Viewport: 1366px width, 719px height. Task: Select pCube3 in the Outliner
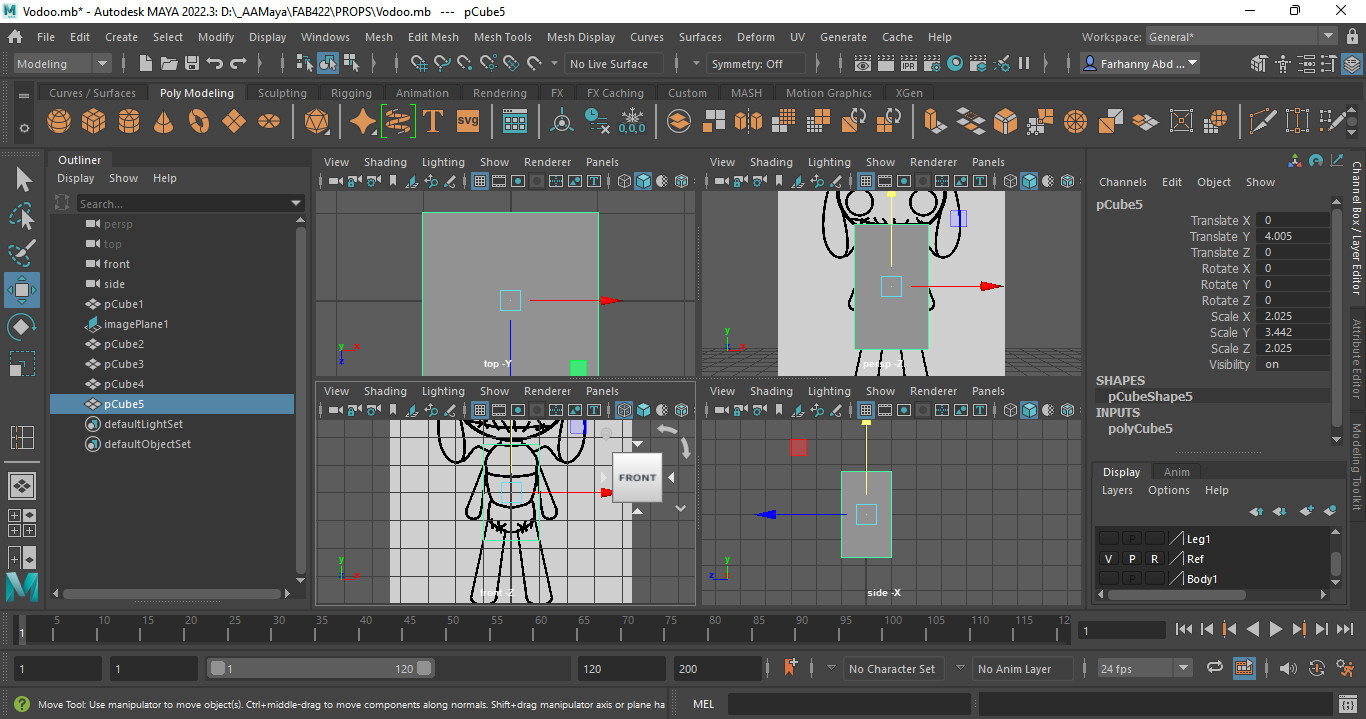point(124,364)
